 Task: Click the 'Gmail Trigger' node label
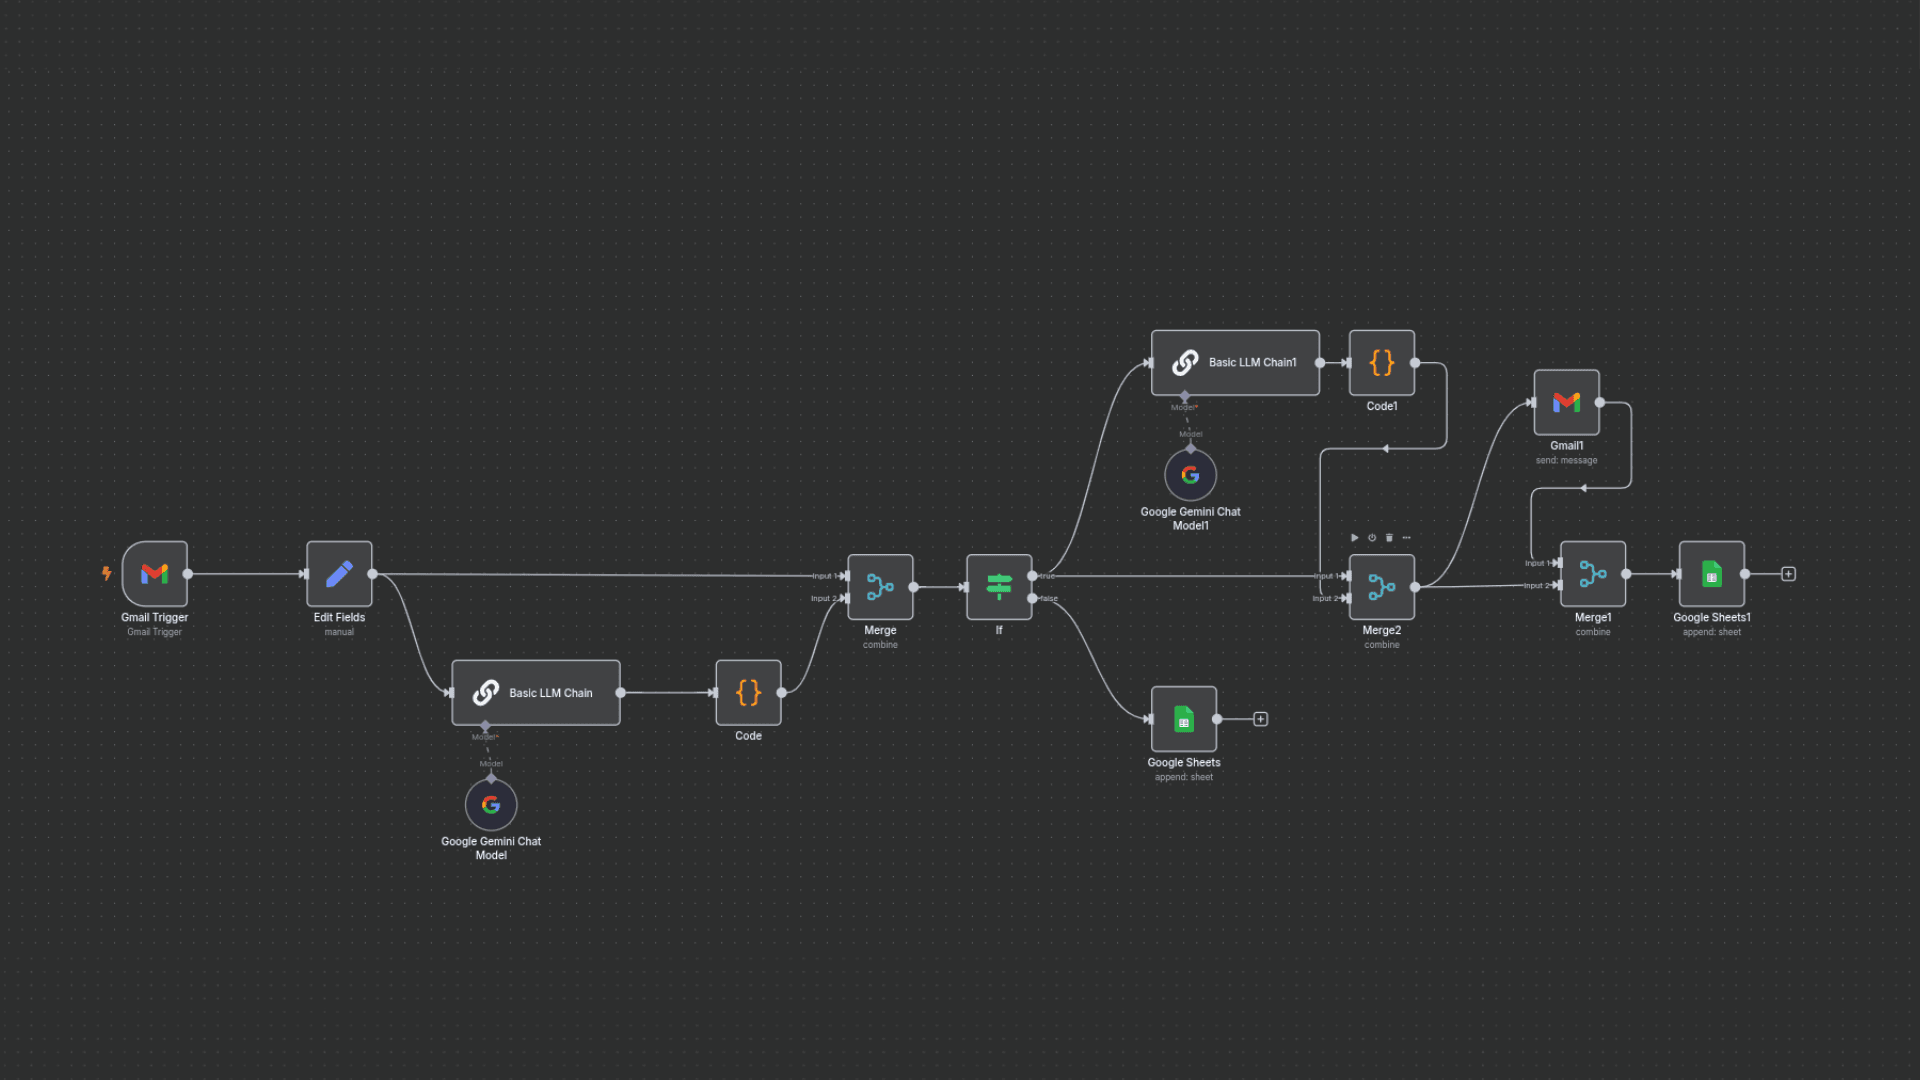pyautogui.click(x=155, y=617)
